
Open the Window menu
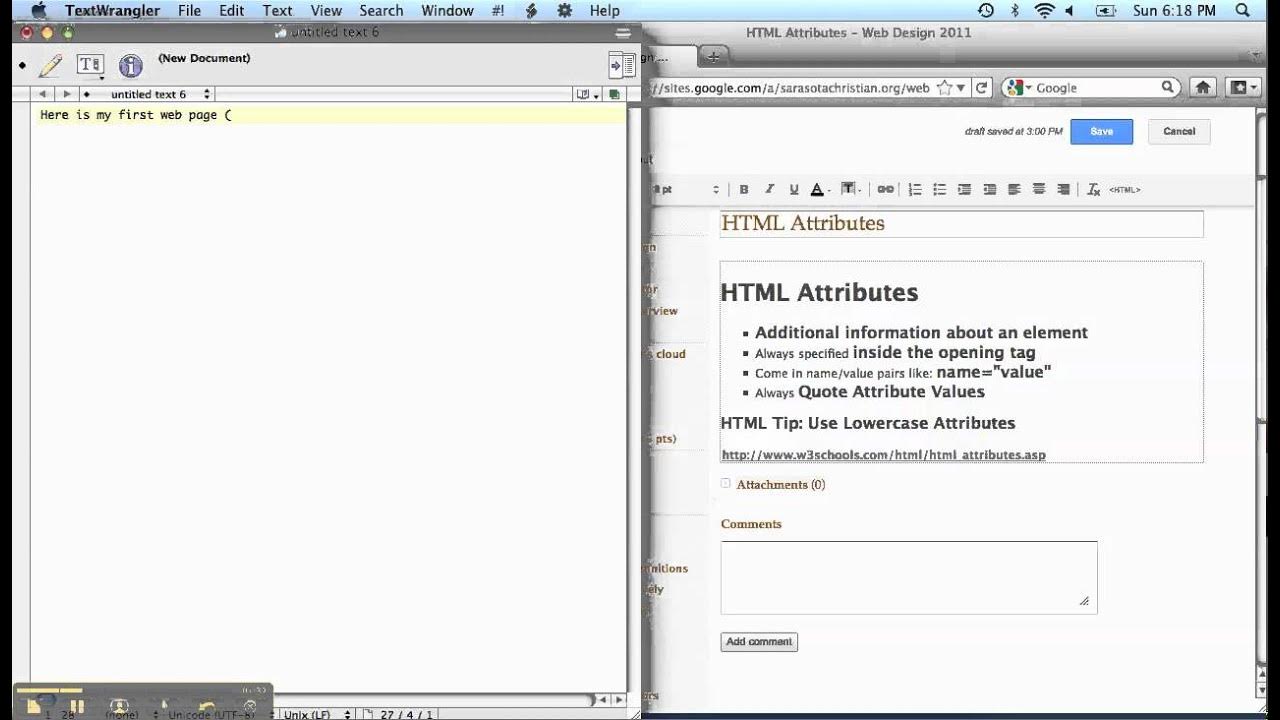pyautogui.click(x=447, y=10)
